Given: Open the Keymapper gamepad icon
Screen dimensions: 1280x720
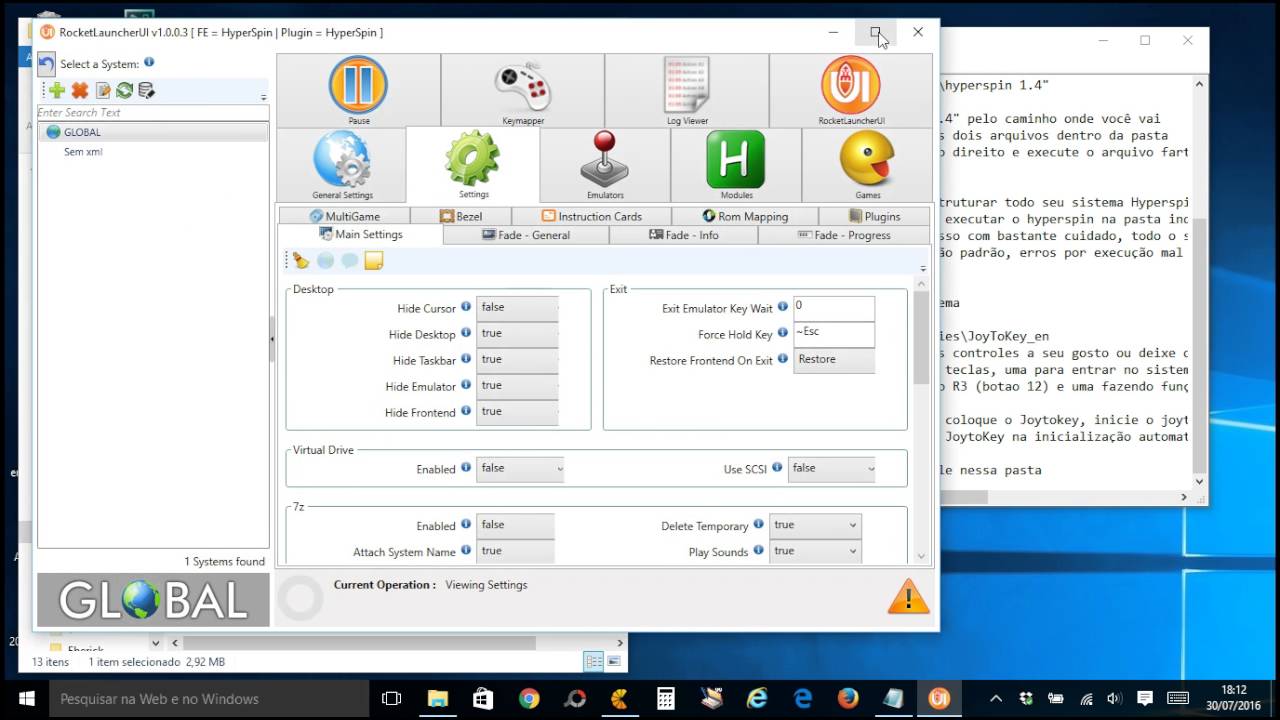Looking at the screenshot, I should (522, 86).
